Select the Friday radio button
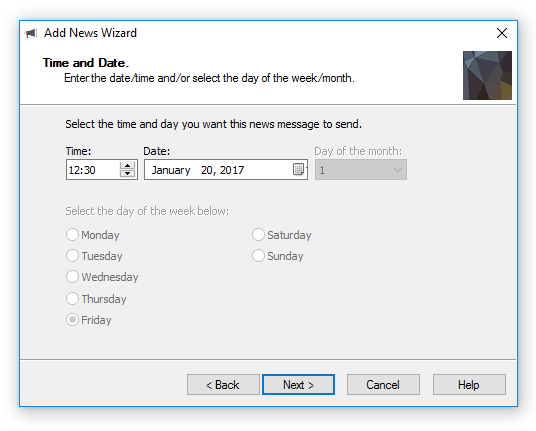Image resolution: width=536 pixels, height=431 pixels. point(72,320)
